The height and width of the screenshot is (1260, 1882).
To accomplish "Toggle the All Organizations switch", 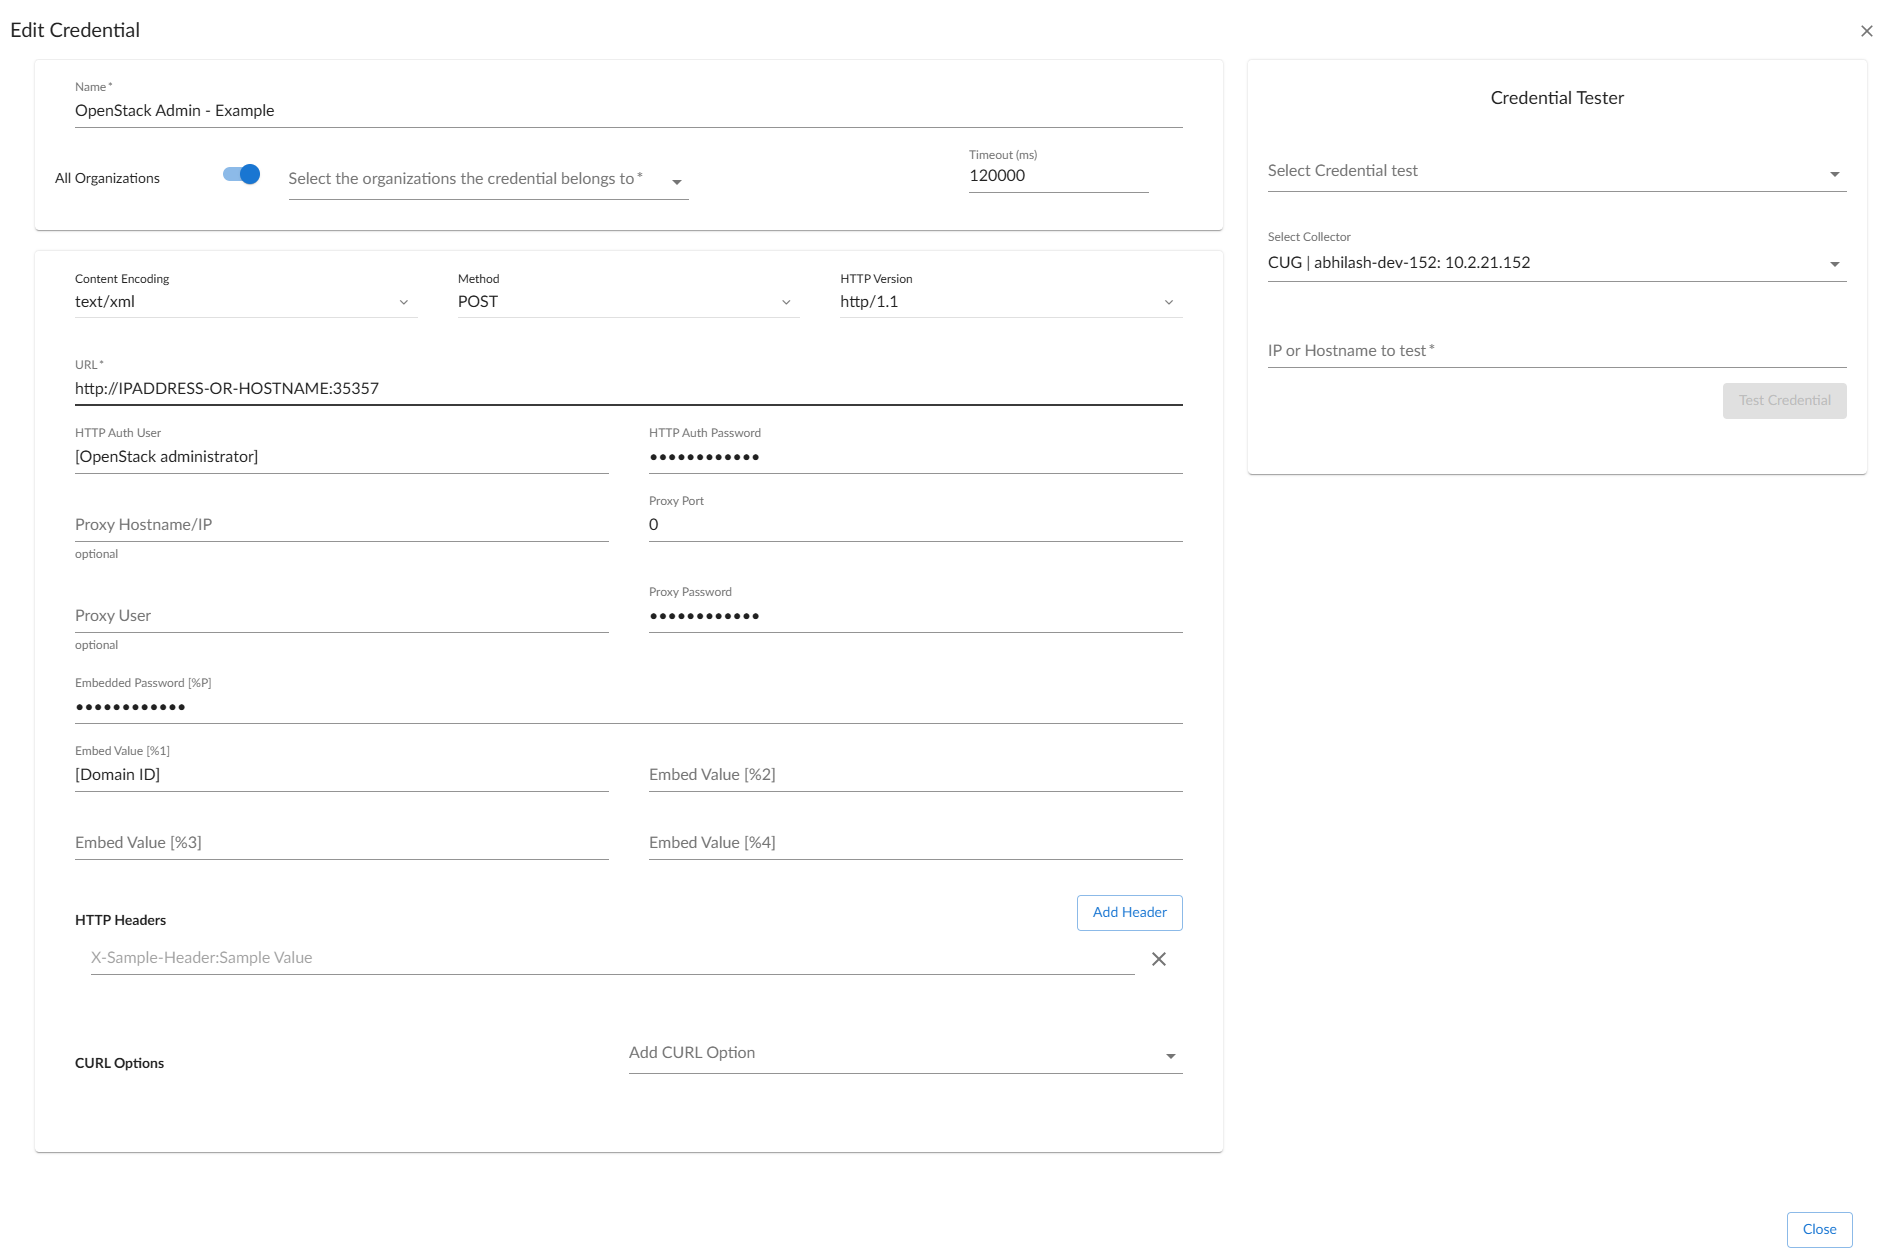I will (x=241, y=175).
